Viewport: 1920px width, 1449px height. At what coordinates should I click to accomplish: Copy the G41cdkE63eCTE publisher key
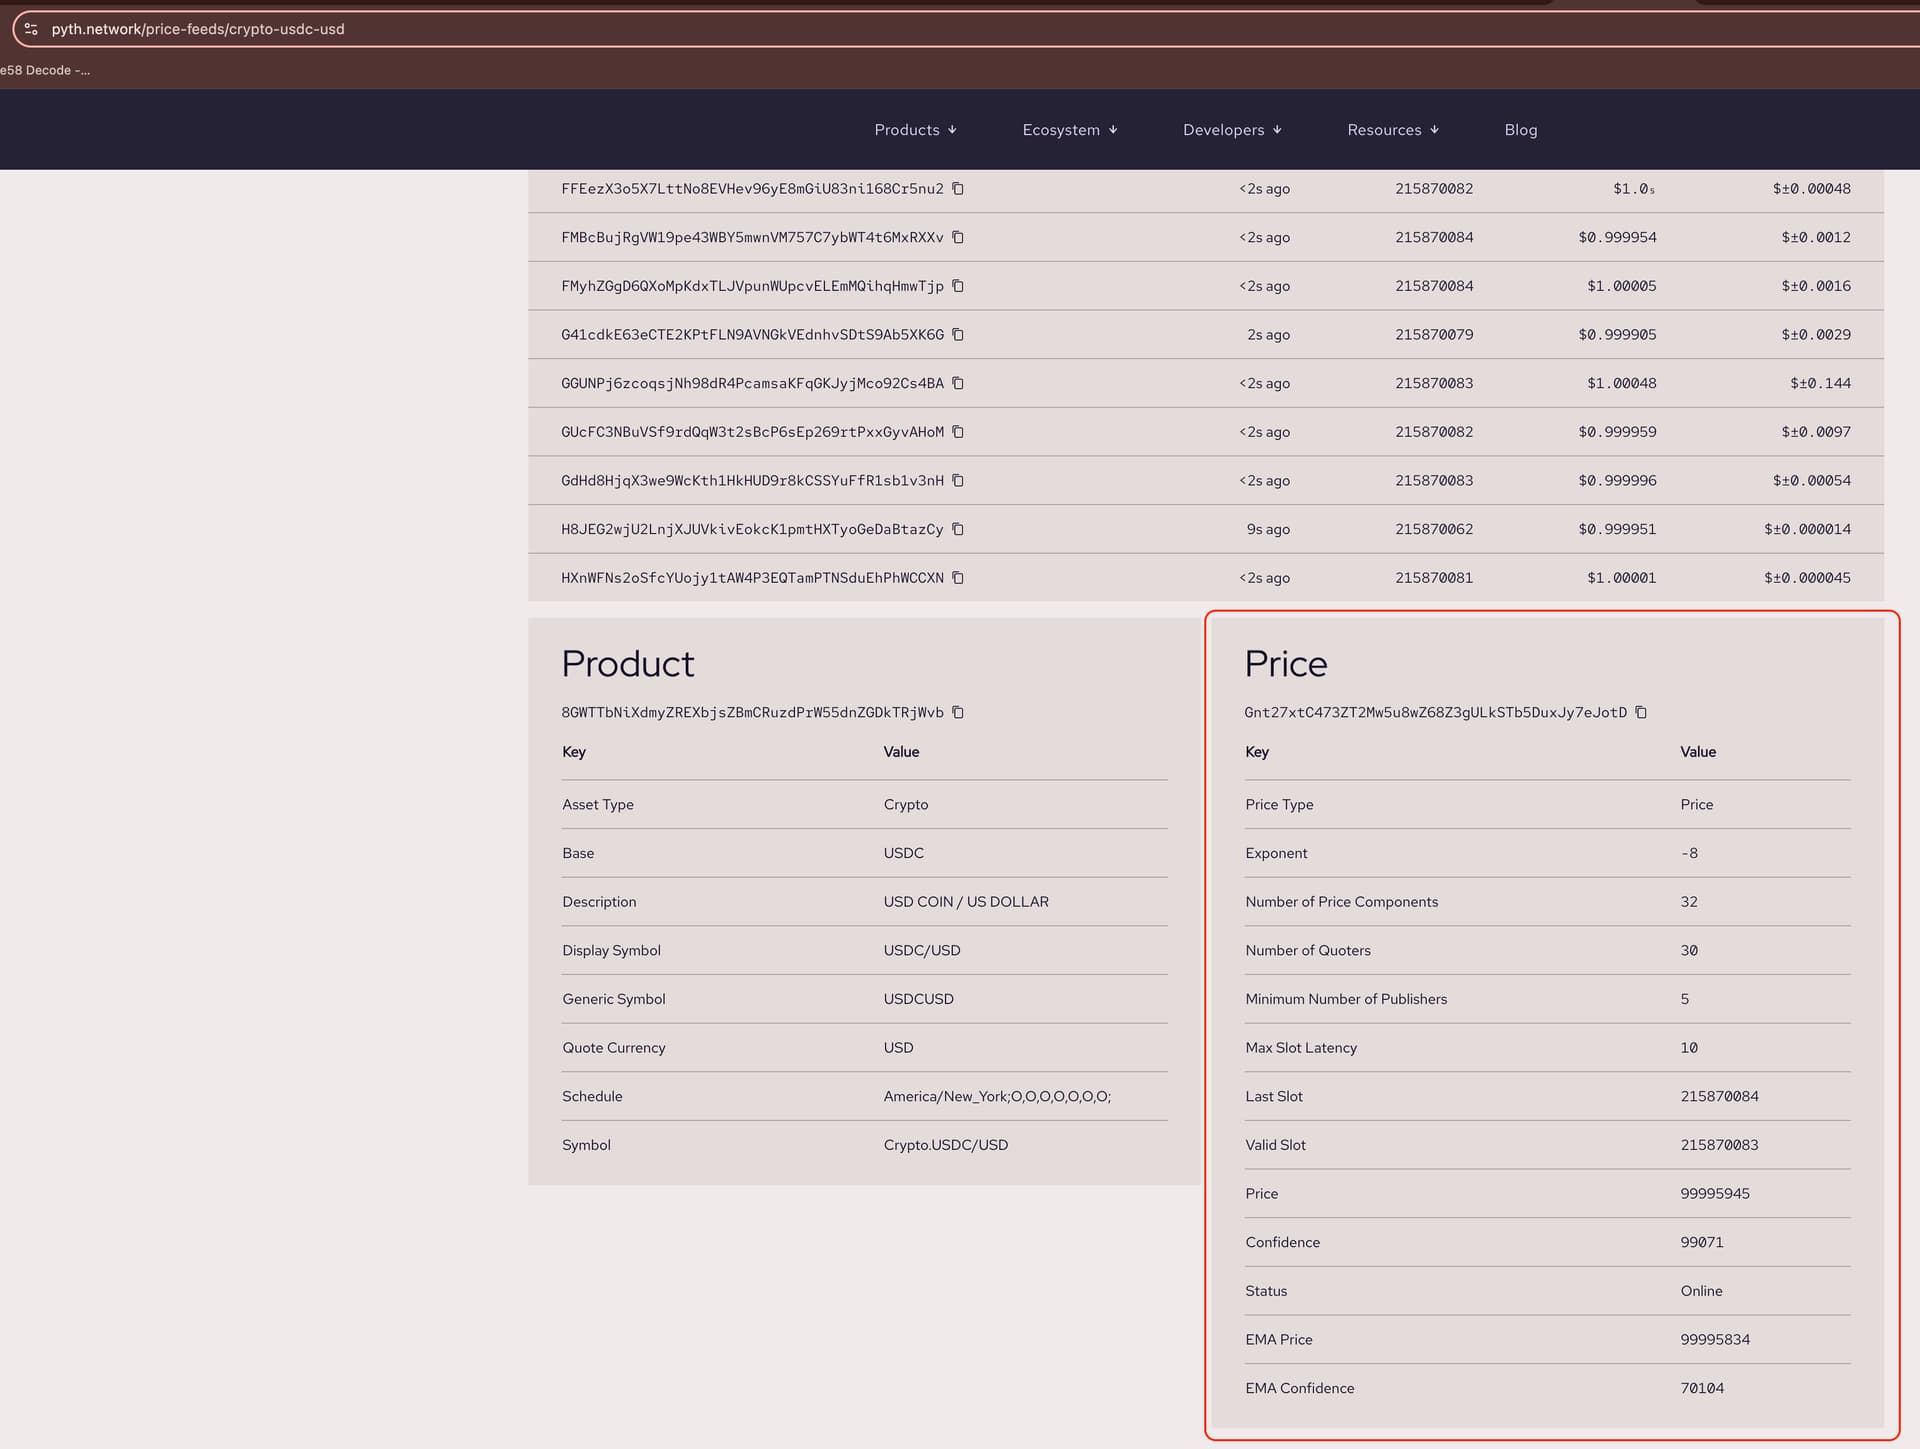(957, 335)
